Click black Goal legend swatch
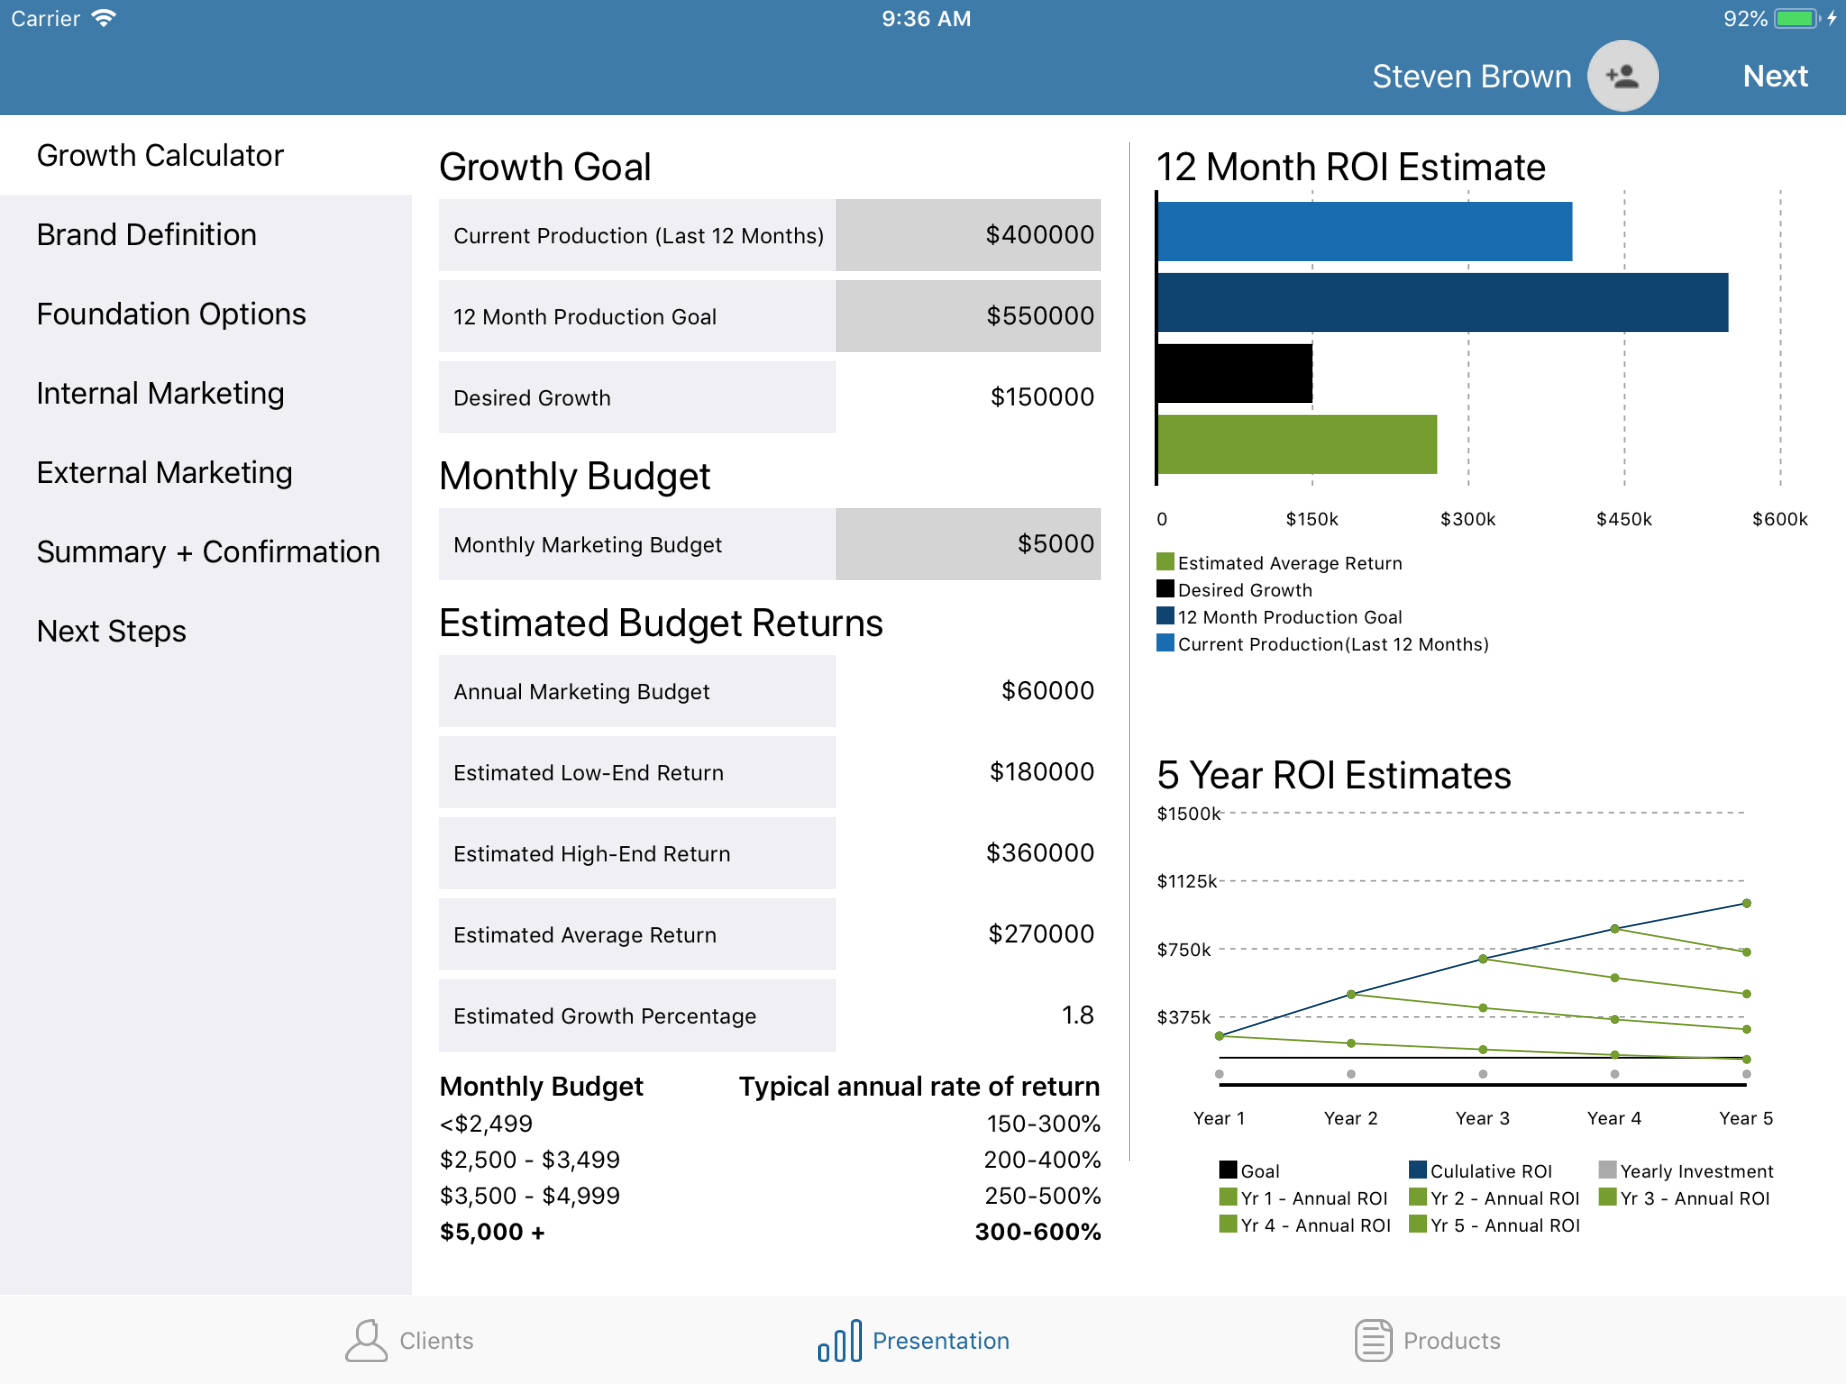The image size is (1846, 1384). tap(1228, 1170)
